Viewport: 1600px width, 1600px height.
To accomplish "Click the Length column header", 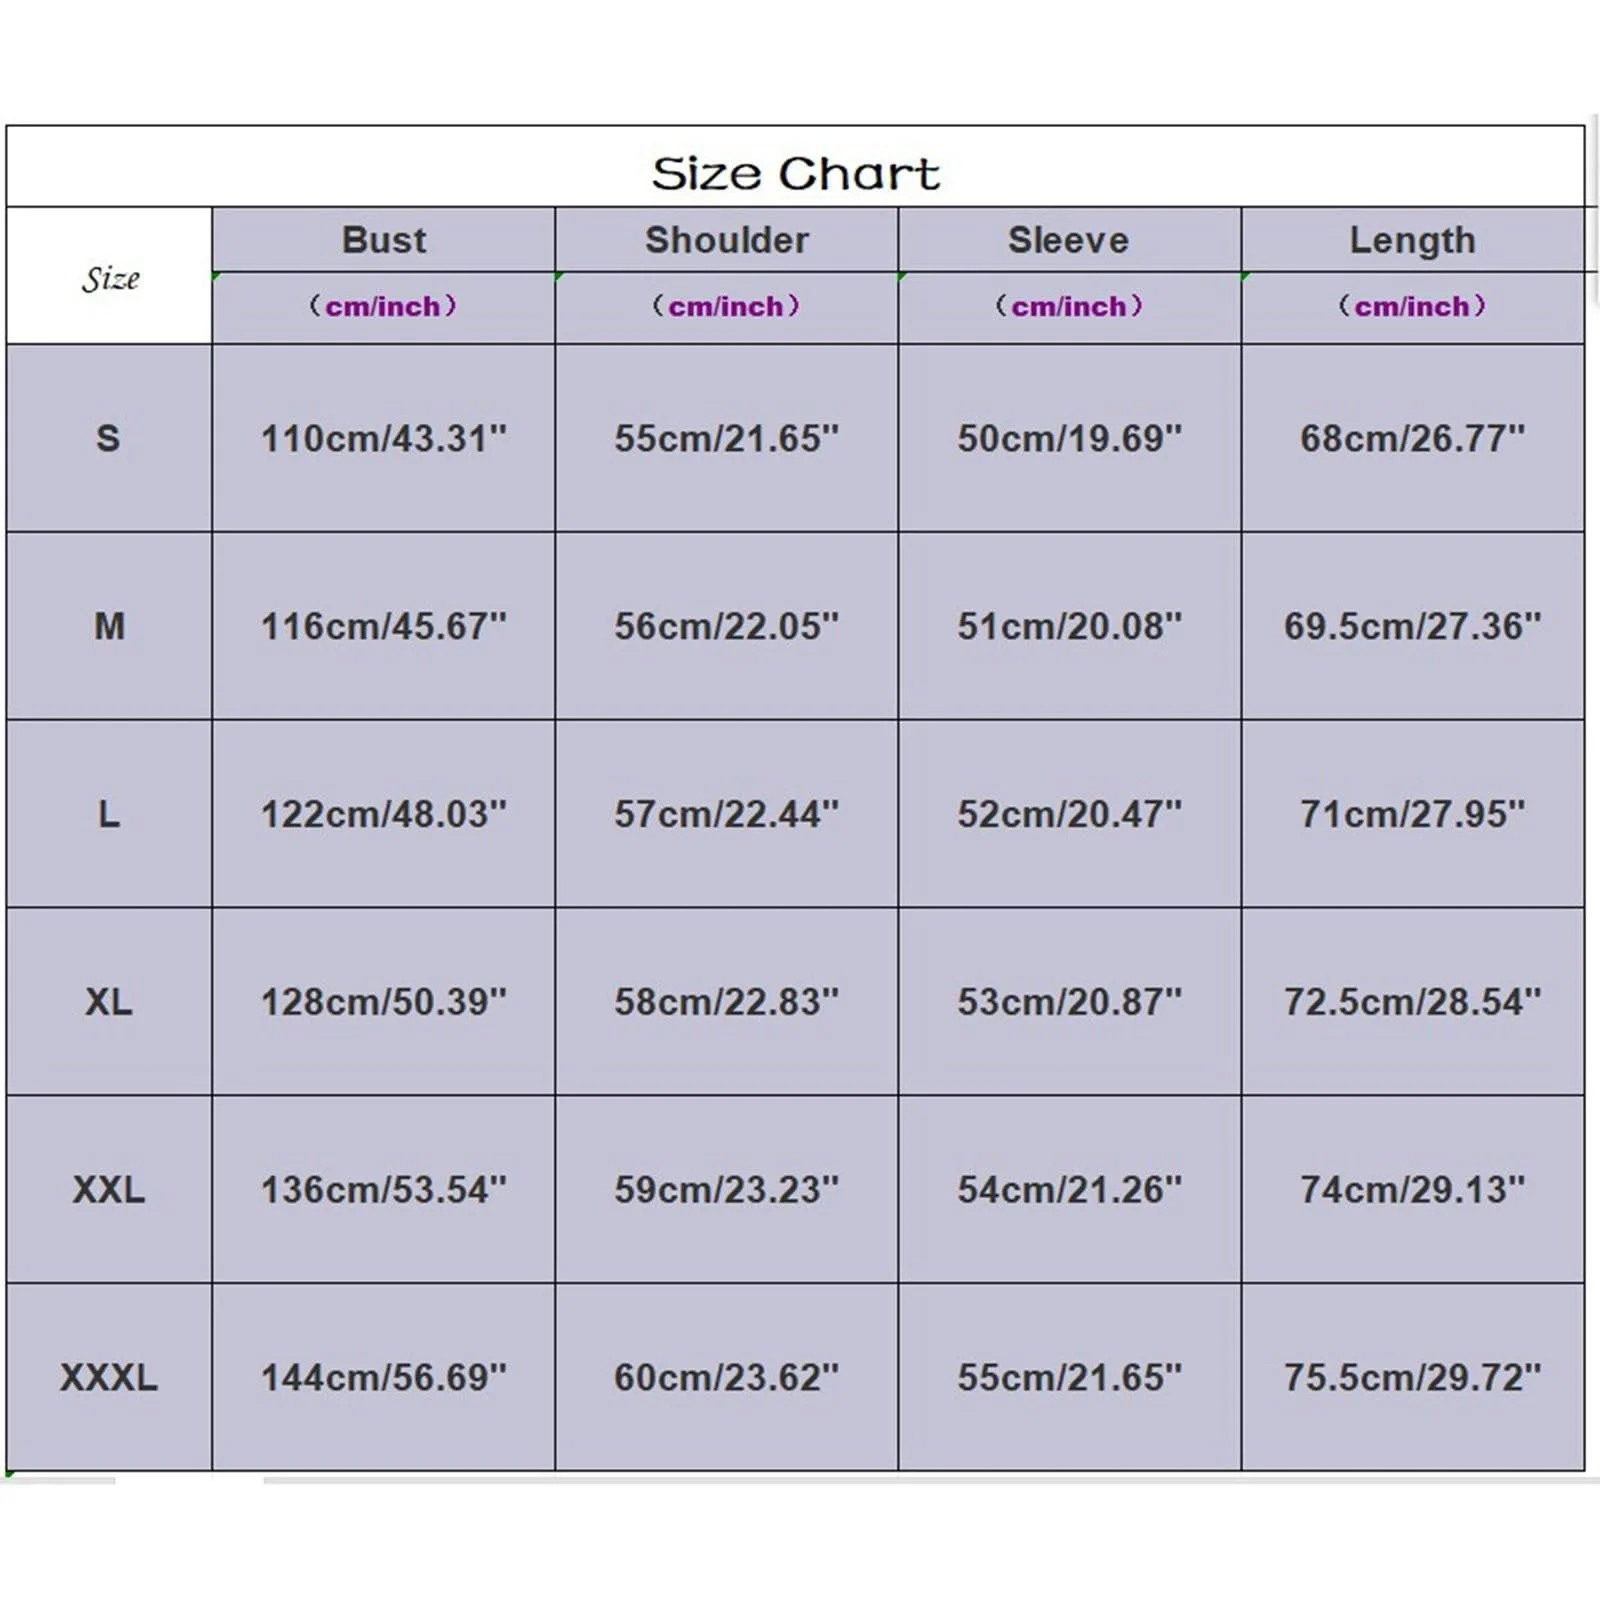I will 1412,240.
